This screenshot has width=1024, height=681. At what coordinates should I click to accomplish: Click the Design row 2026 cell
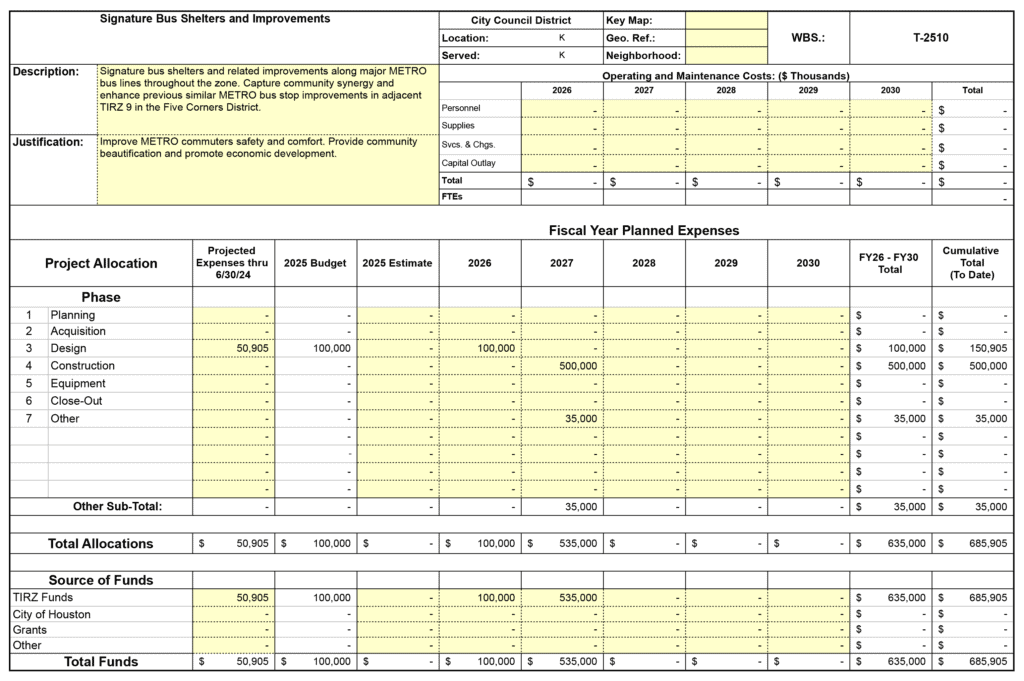tap(479, 348)
